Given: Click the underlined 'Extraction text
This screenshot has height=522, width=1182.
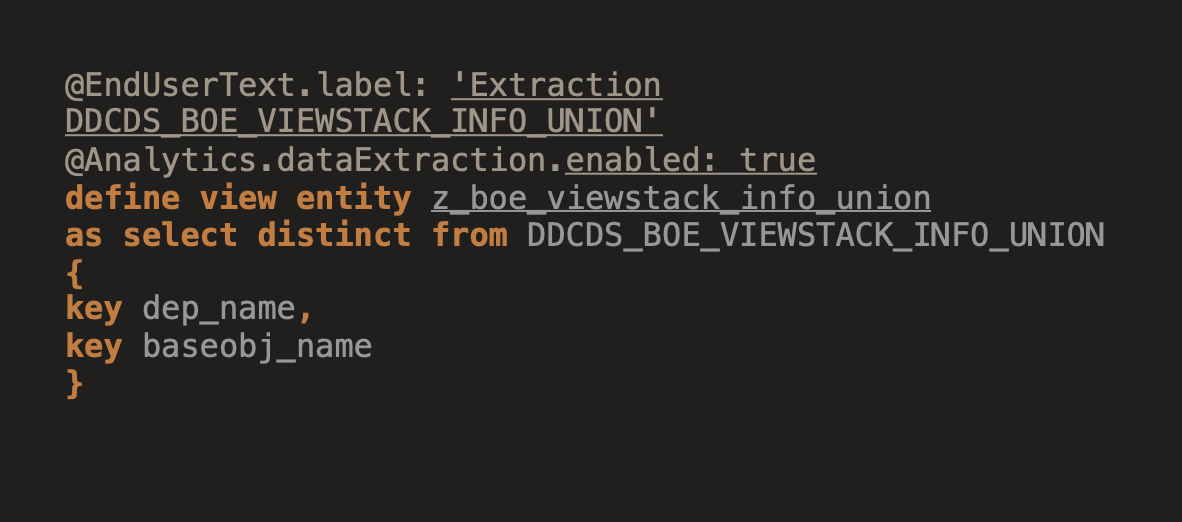Looking at the screenshot, I should click(556, 85).
